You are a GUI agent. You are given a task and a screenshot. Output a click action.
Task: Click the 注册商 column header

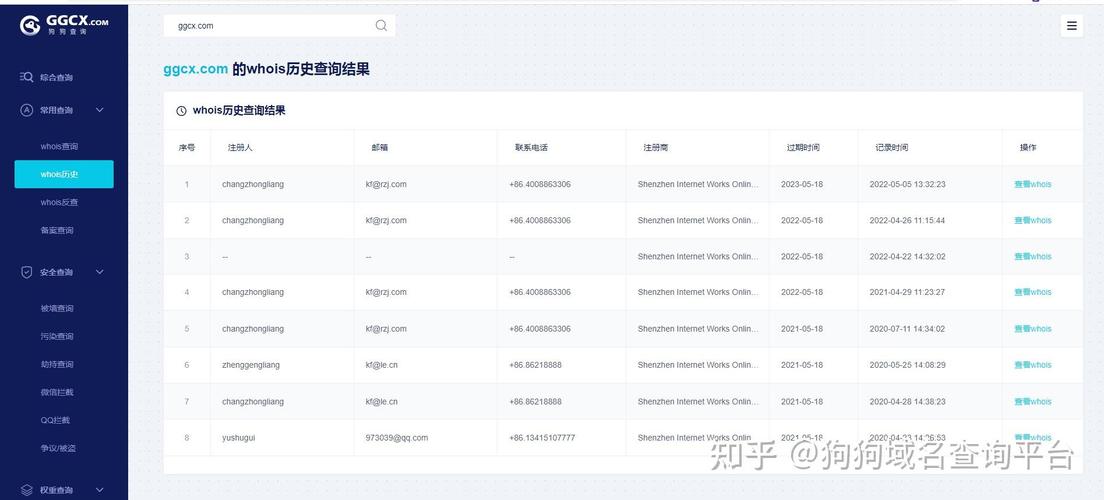(656, 148)
